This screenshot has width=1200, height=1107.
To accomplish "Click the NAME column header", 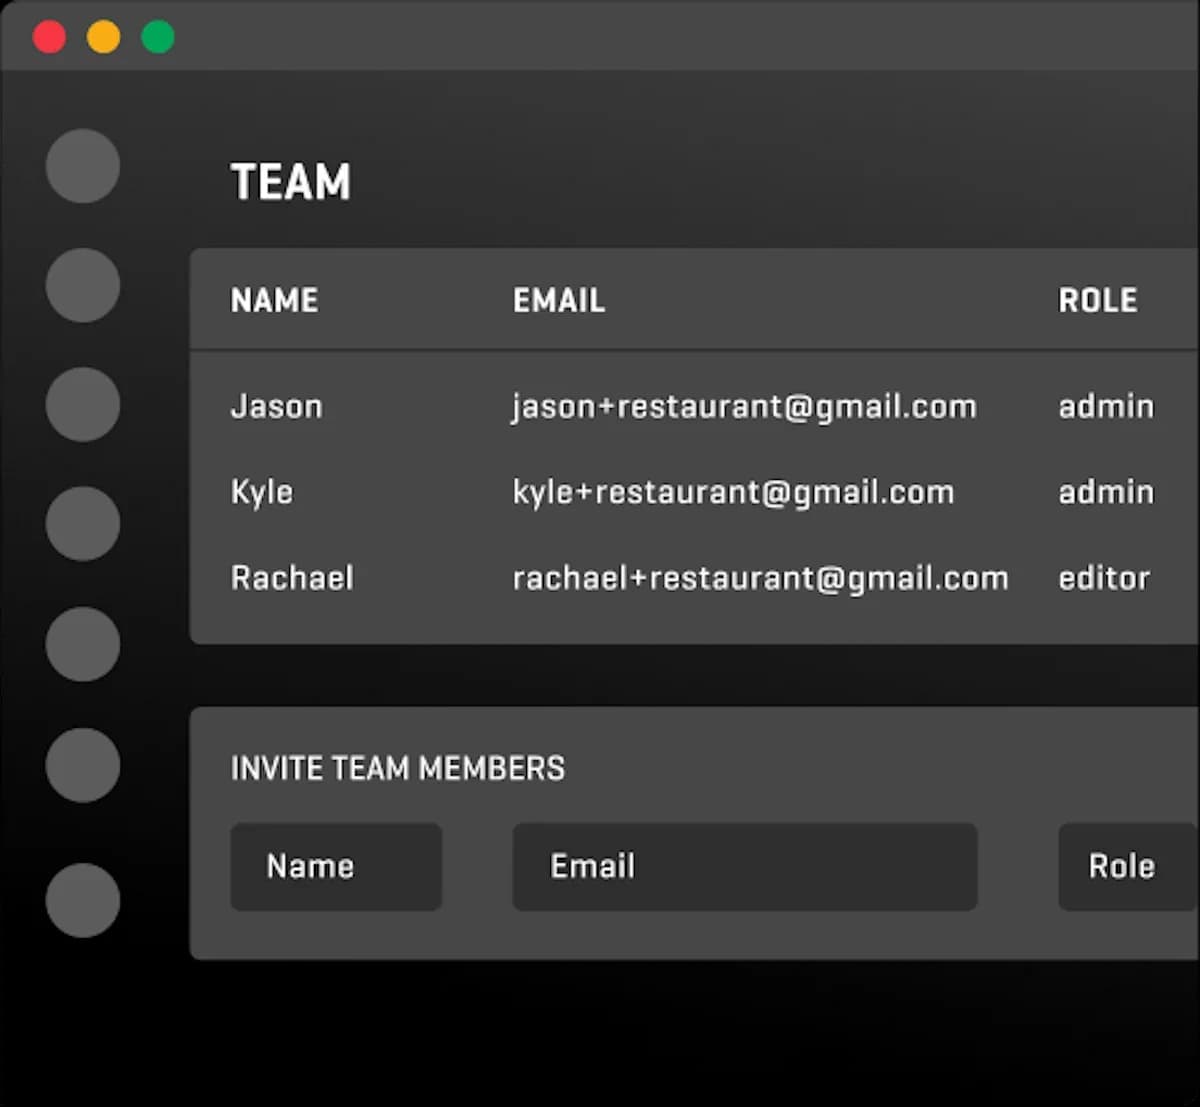I will (274, 300).
